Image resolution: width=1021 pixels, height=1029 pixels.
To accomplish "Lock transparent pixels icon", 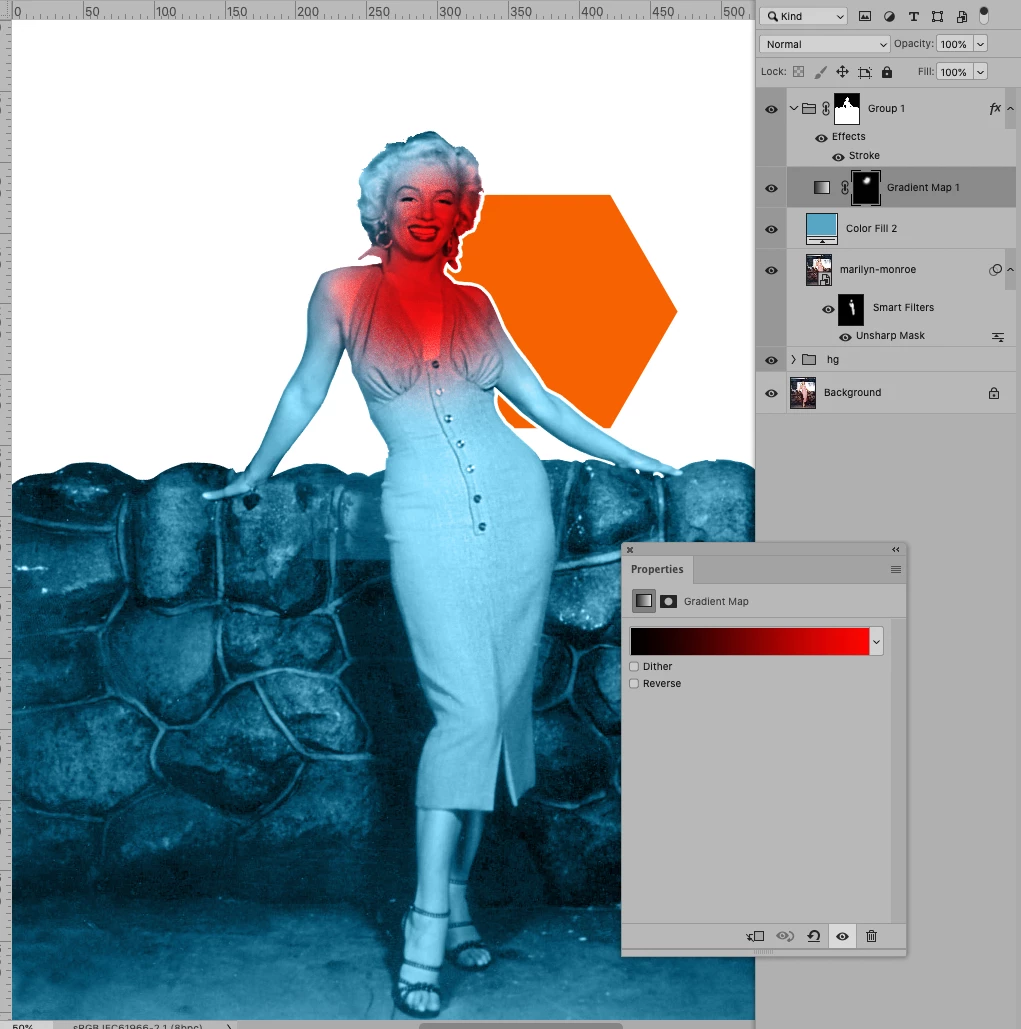I will tap(799, 72).
